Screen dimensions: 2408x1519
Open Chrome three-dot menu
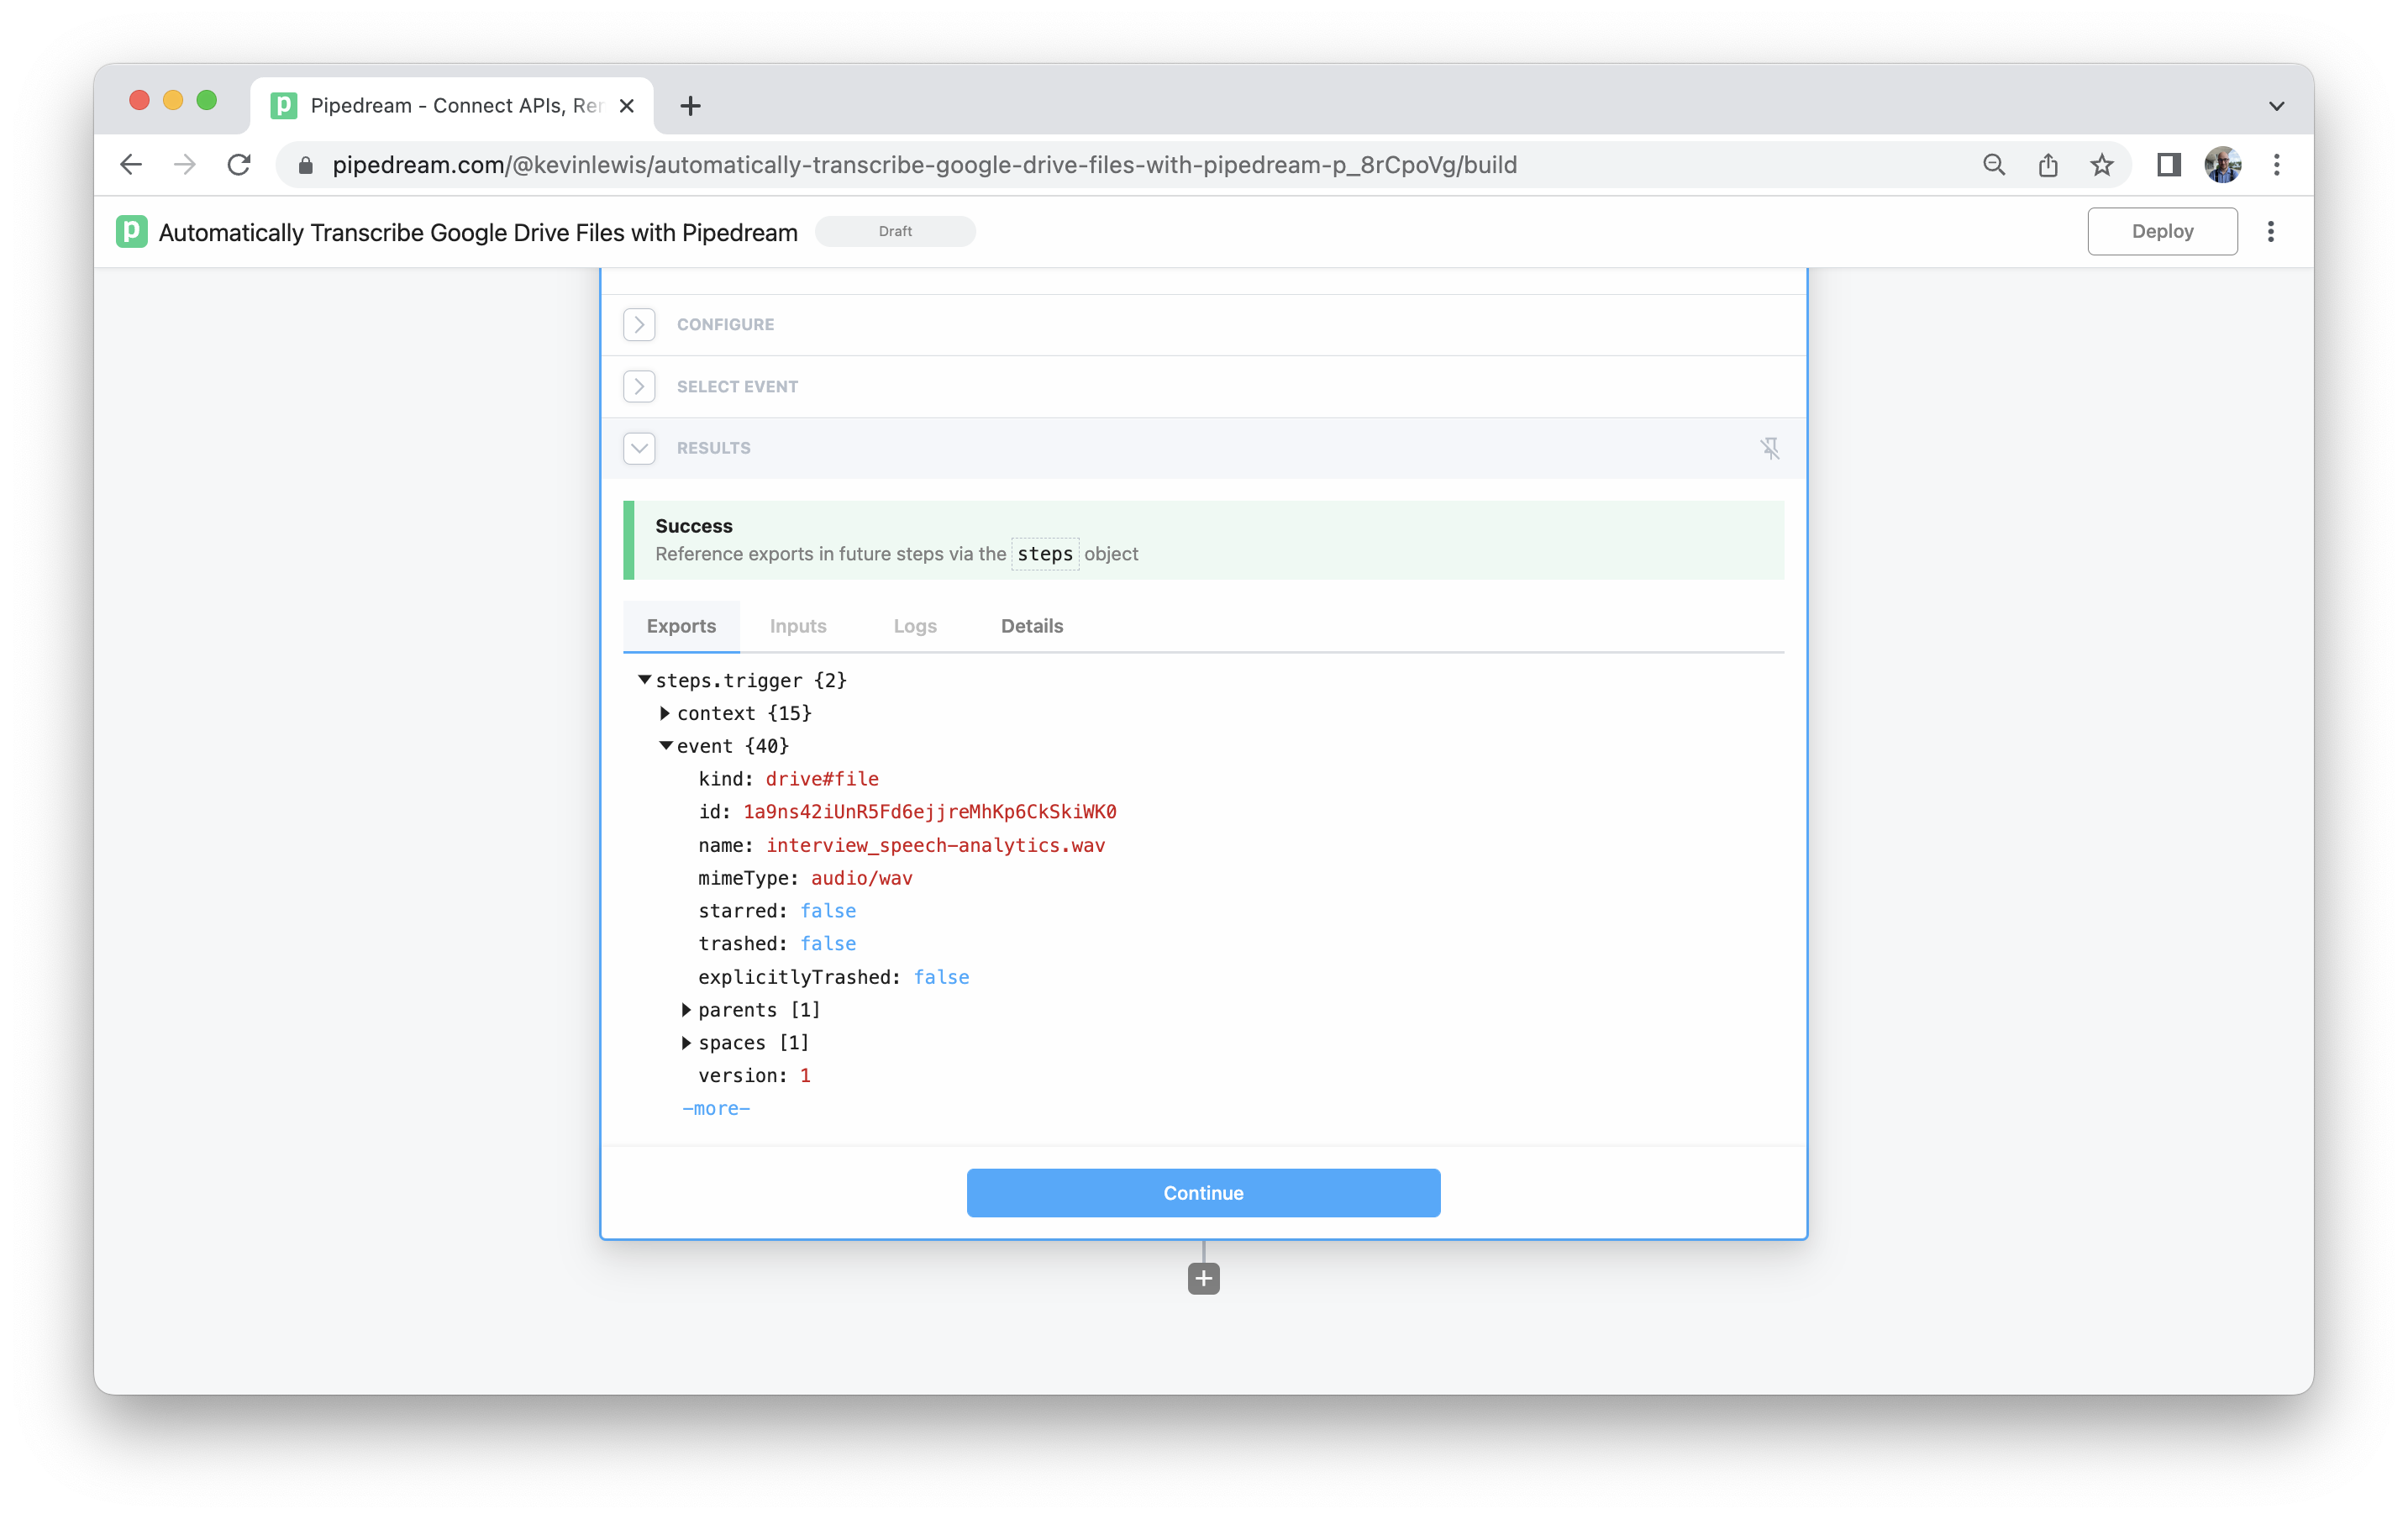tap(2277, 165)
